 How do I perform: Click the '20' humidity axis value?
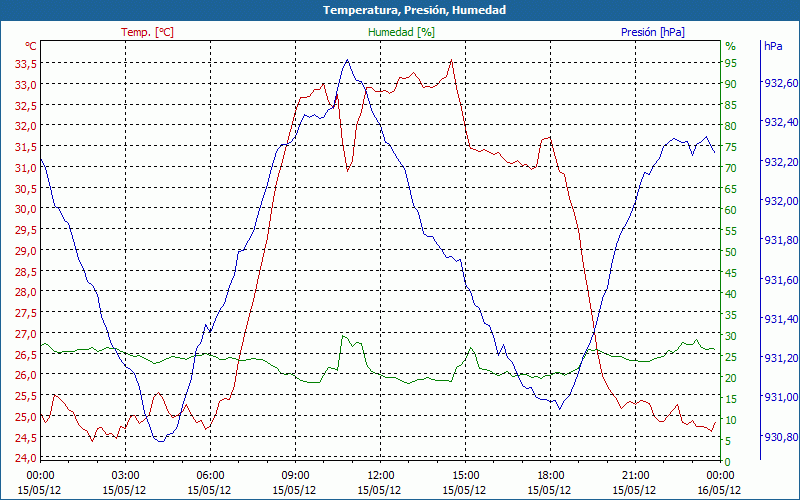(x=731, y=378)
